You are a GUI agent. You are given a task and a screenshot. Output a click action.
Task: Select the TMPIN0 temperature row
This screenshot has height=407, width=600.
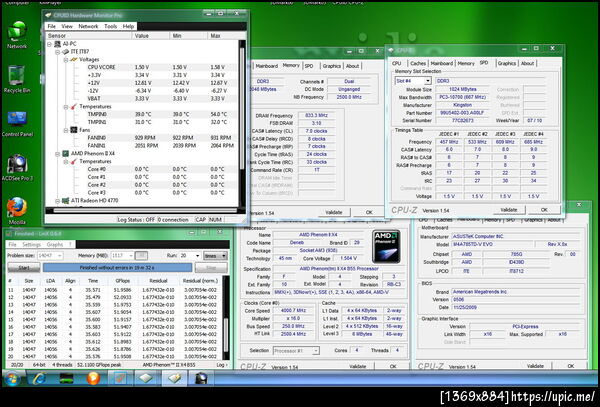click(x=141, y=114)
